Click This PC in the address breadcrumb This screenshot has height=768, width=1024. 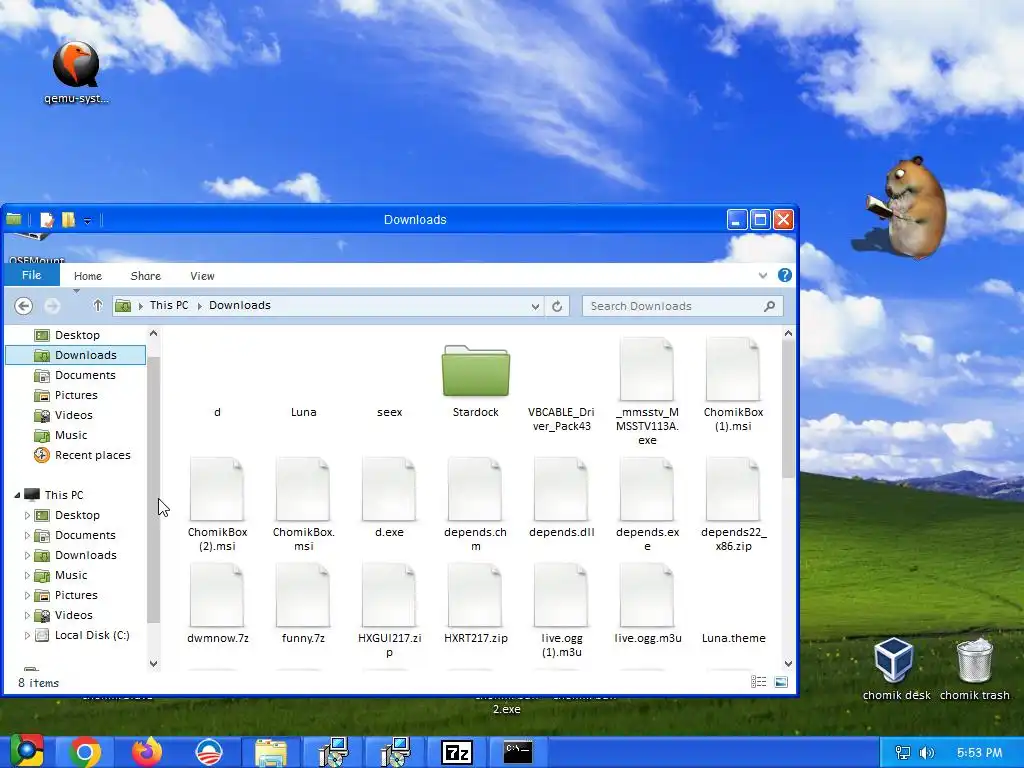[x=168, y=305]
